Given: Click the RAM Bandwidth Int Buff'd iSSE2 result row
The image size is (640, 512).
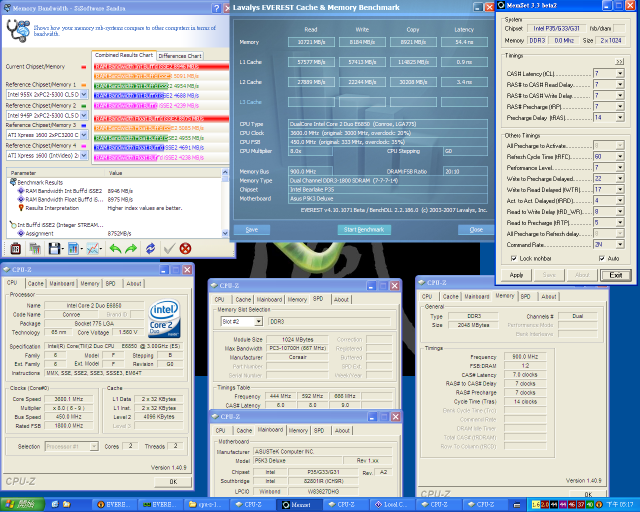Looking at the screenshot, I should tap(113, 191).
